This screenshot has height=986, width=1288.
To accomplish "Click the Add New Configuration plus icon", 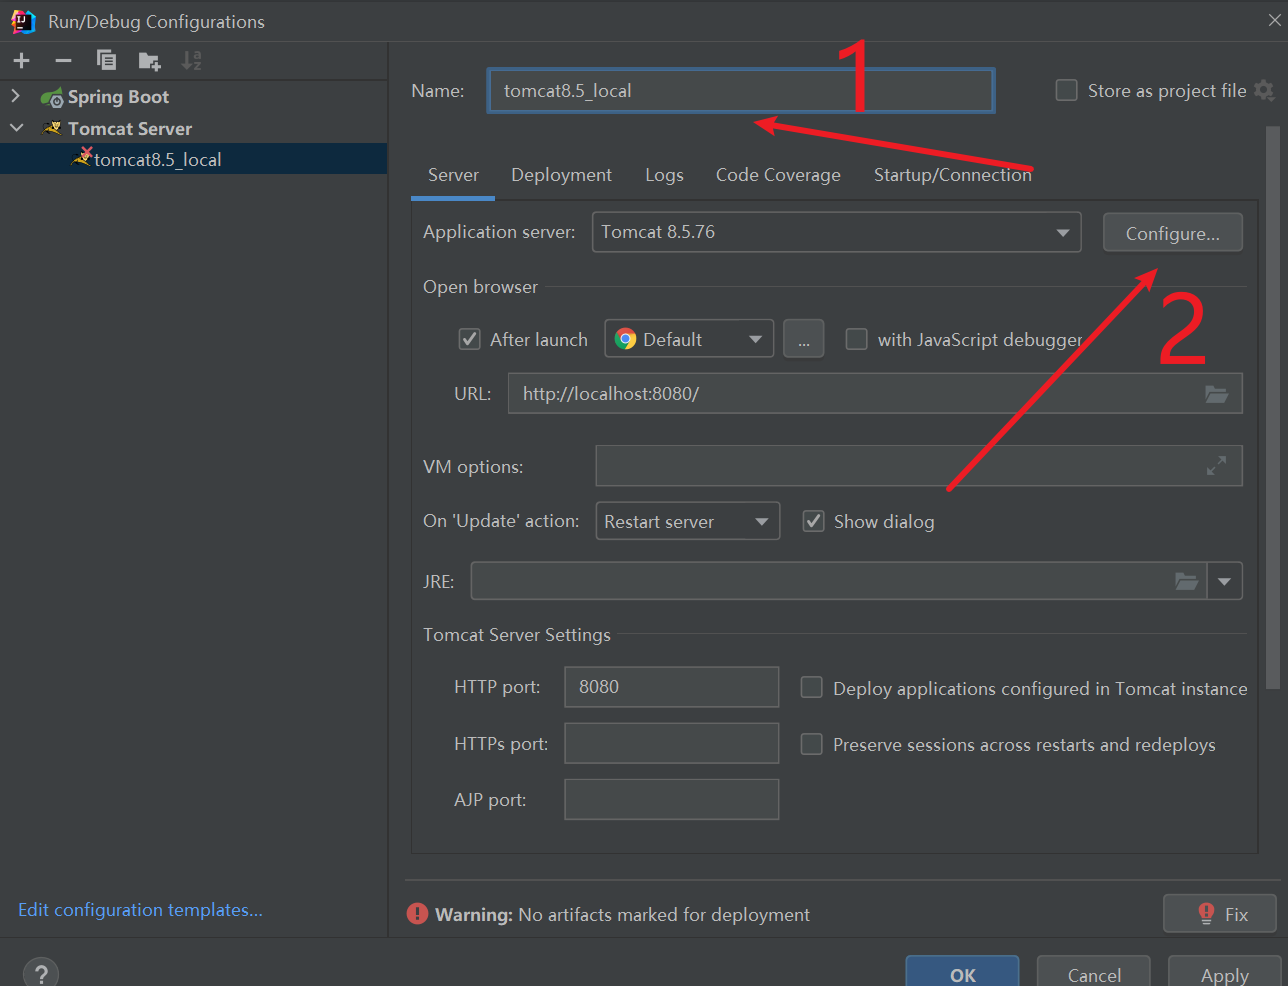I will click(x=22, y=61).
